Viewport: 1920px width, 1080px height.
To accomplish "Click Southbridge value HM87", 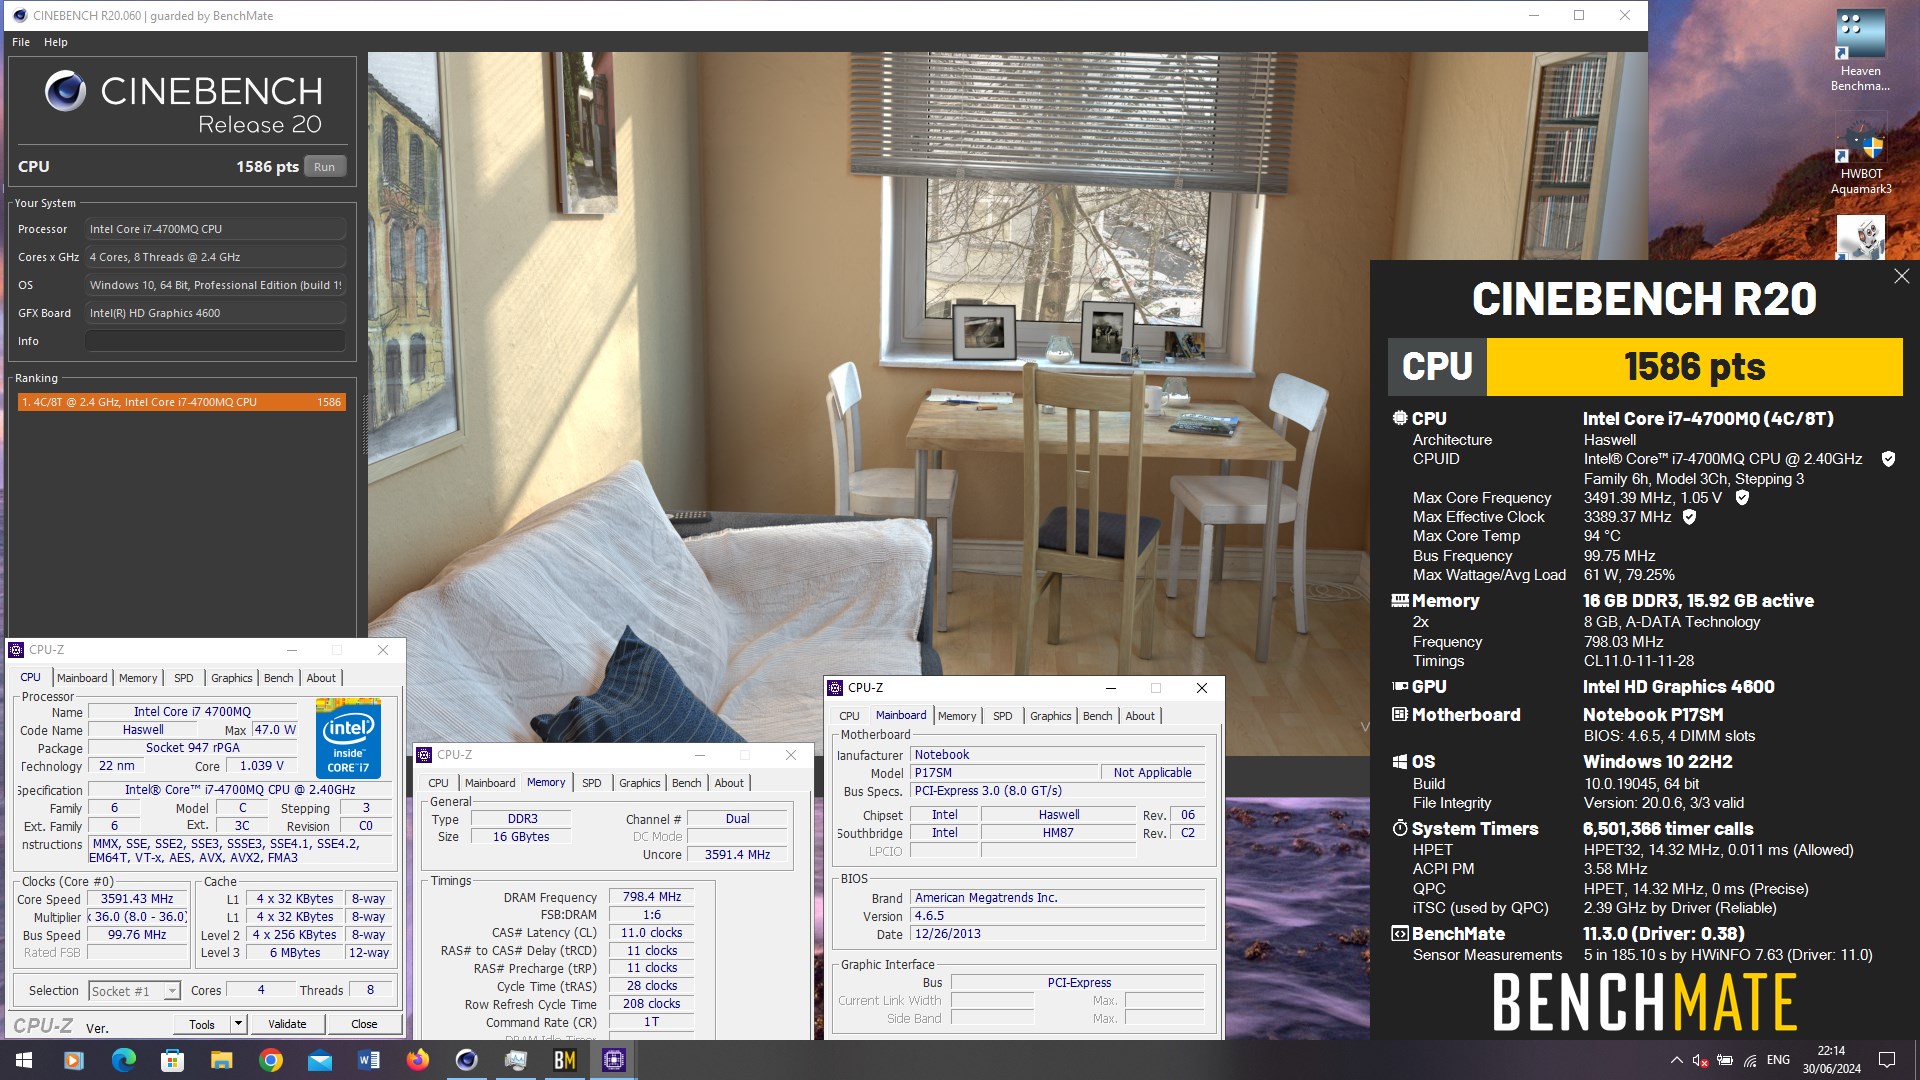I will tap(1058, 833).
